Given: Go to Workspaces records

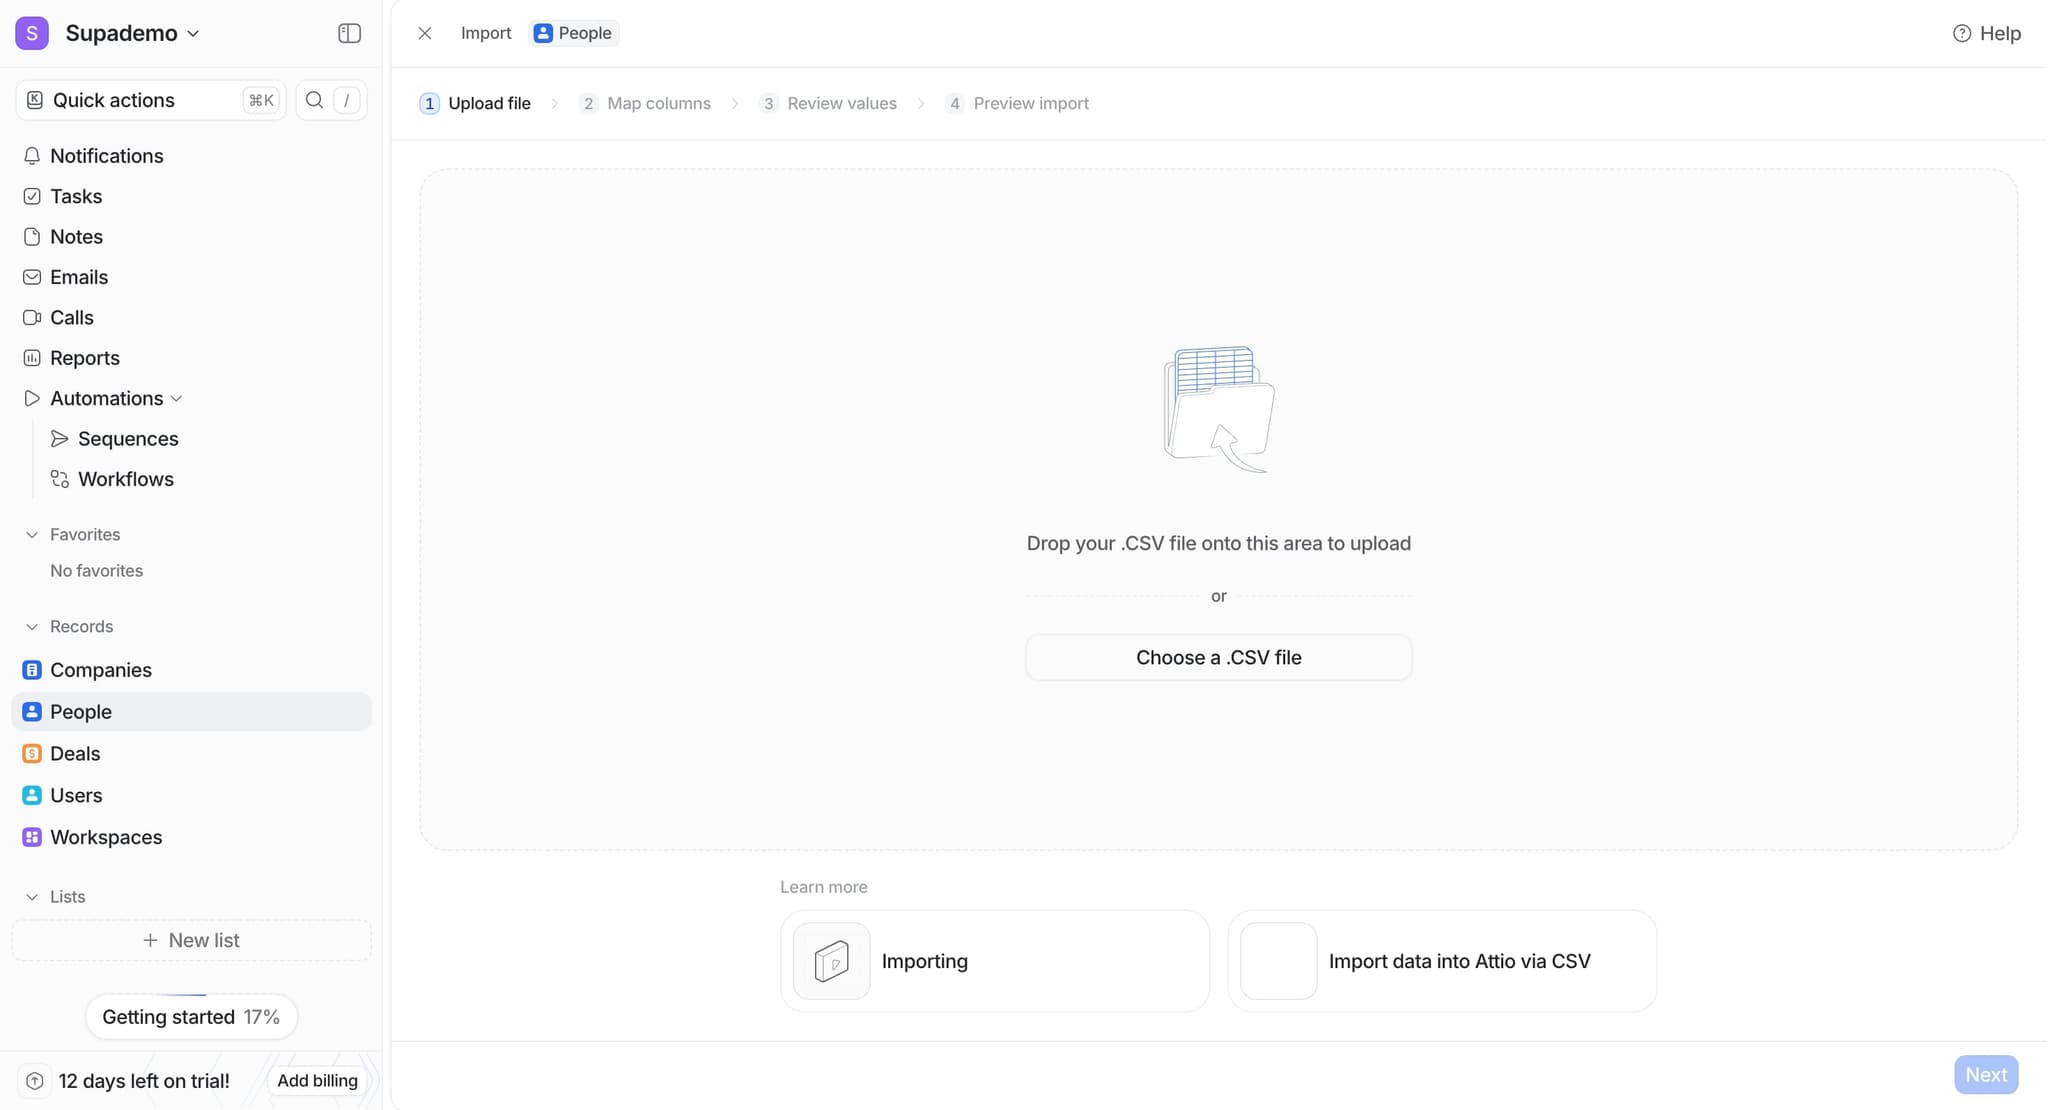Looking at the screenshot, I should 105,837.
